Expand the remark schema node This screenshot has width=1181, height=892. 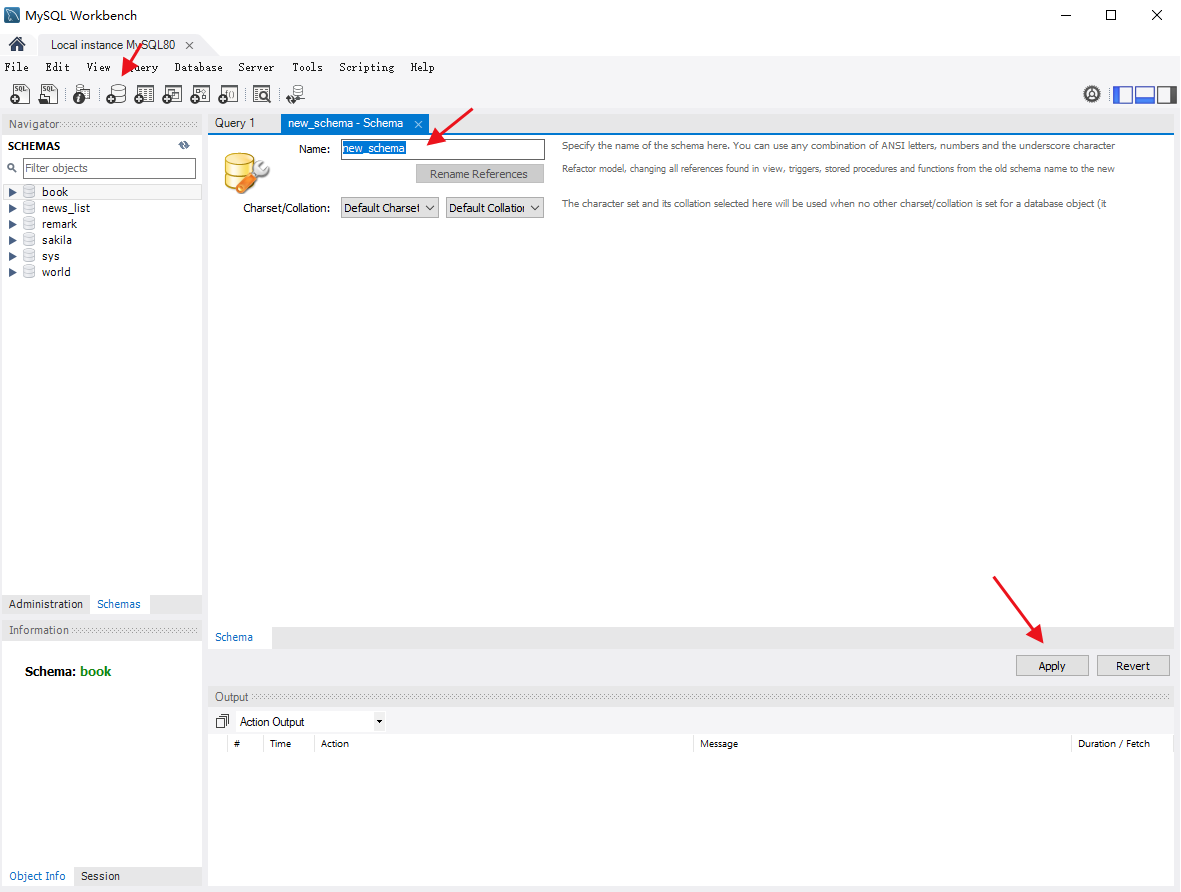13,224
